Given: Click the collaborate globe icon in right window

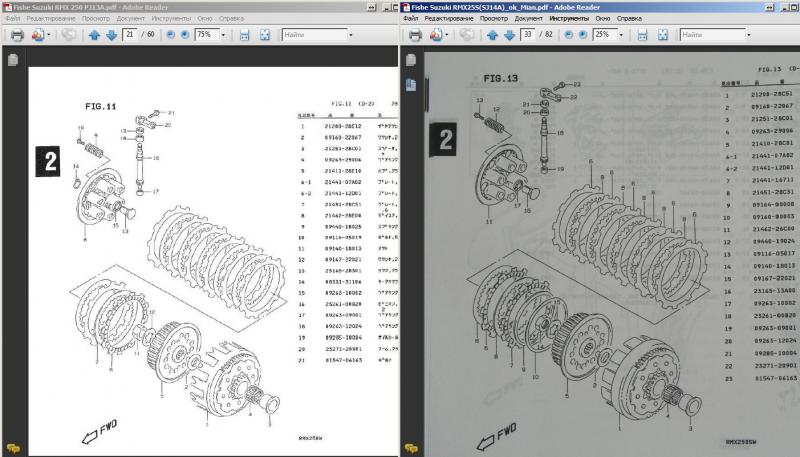Looking at the screenshot, I should pos(466,35).
